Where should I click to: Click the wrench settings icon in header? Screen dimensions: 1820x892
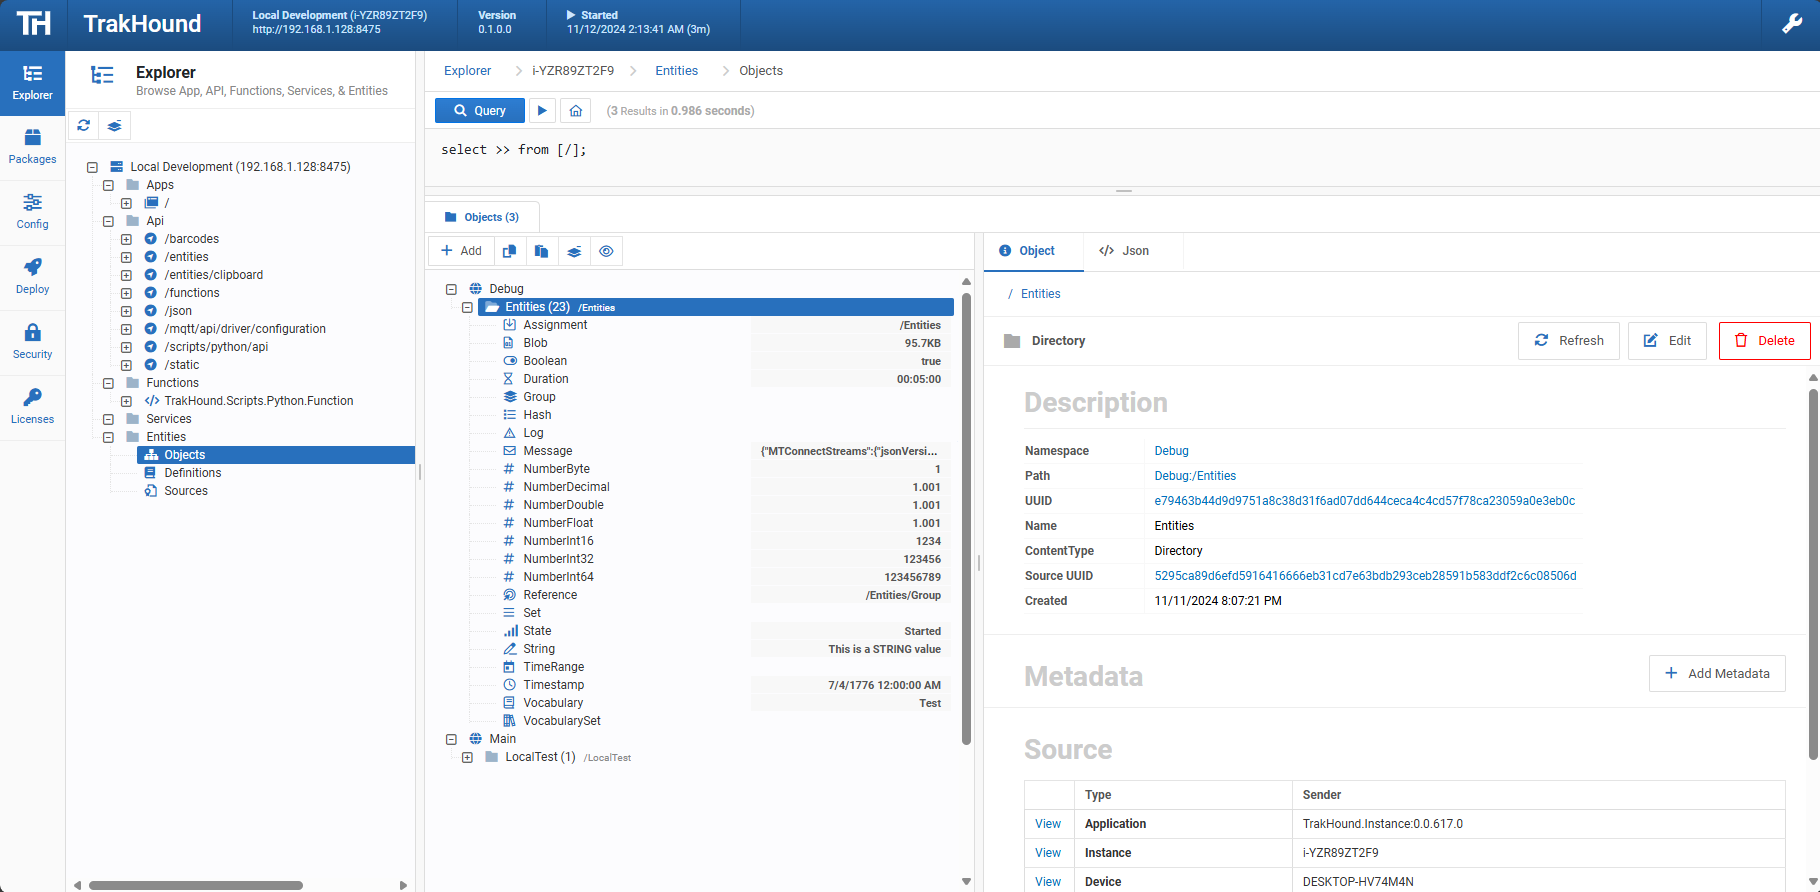pyautogui.click(x=1792, y=24)
